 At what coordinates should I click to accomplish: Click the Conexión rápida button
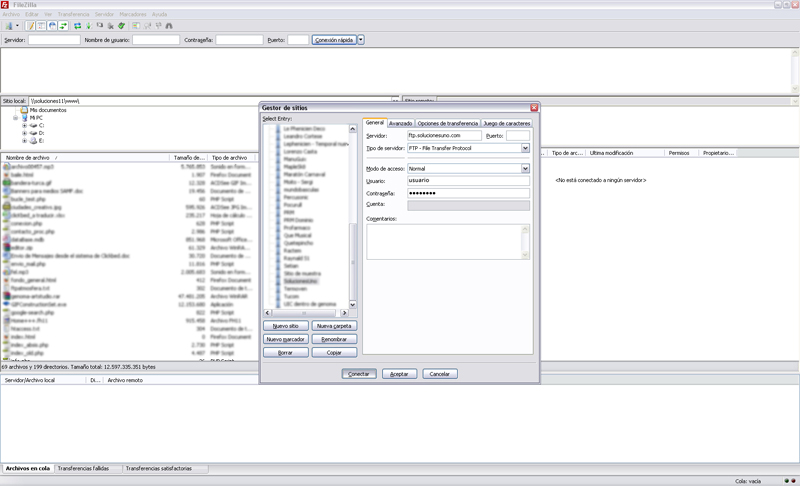point(334,40)
